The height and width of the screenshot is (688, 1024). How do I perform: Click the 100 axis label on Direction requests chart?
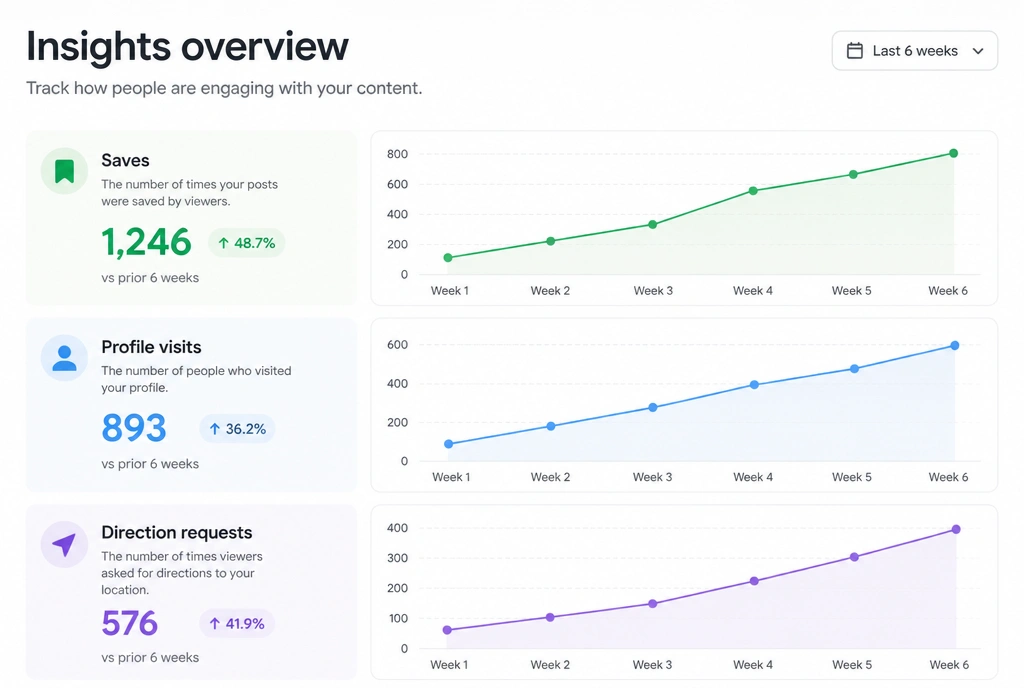[398, 618]
